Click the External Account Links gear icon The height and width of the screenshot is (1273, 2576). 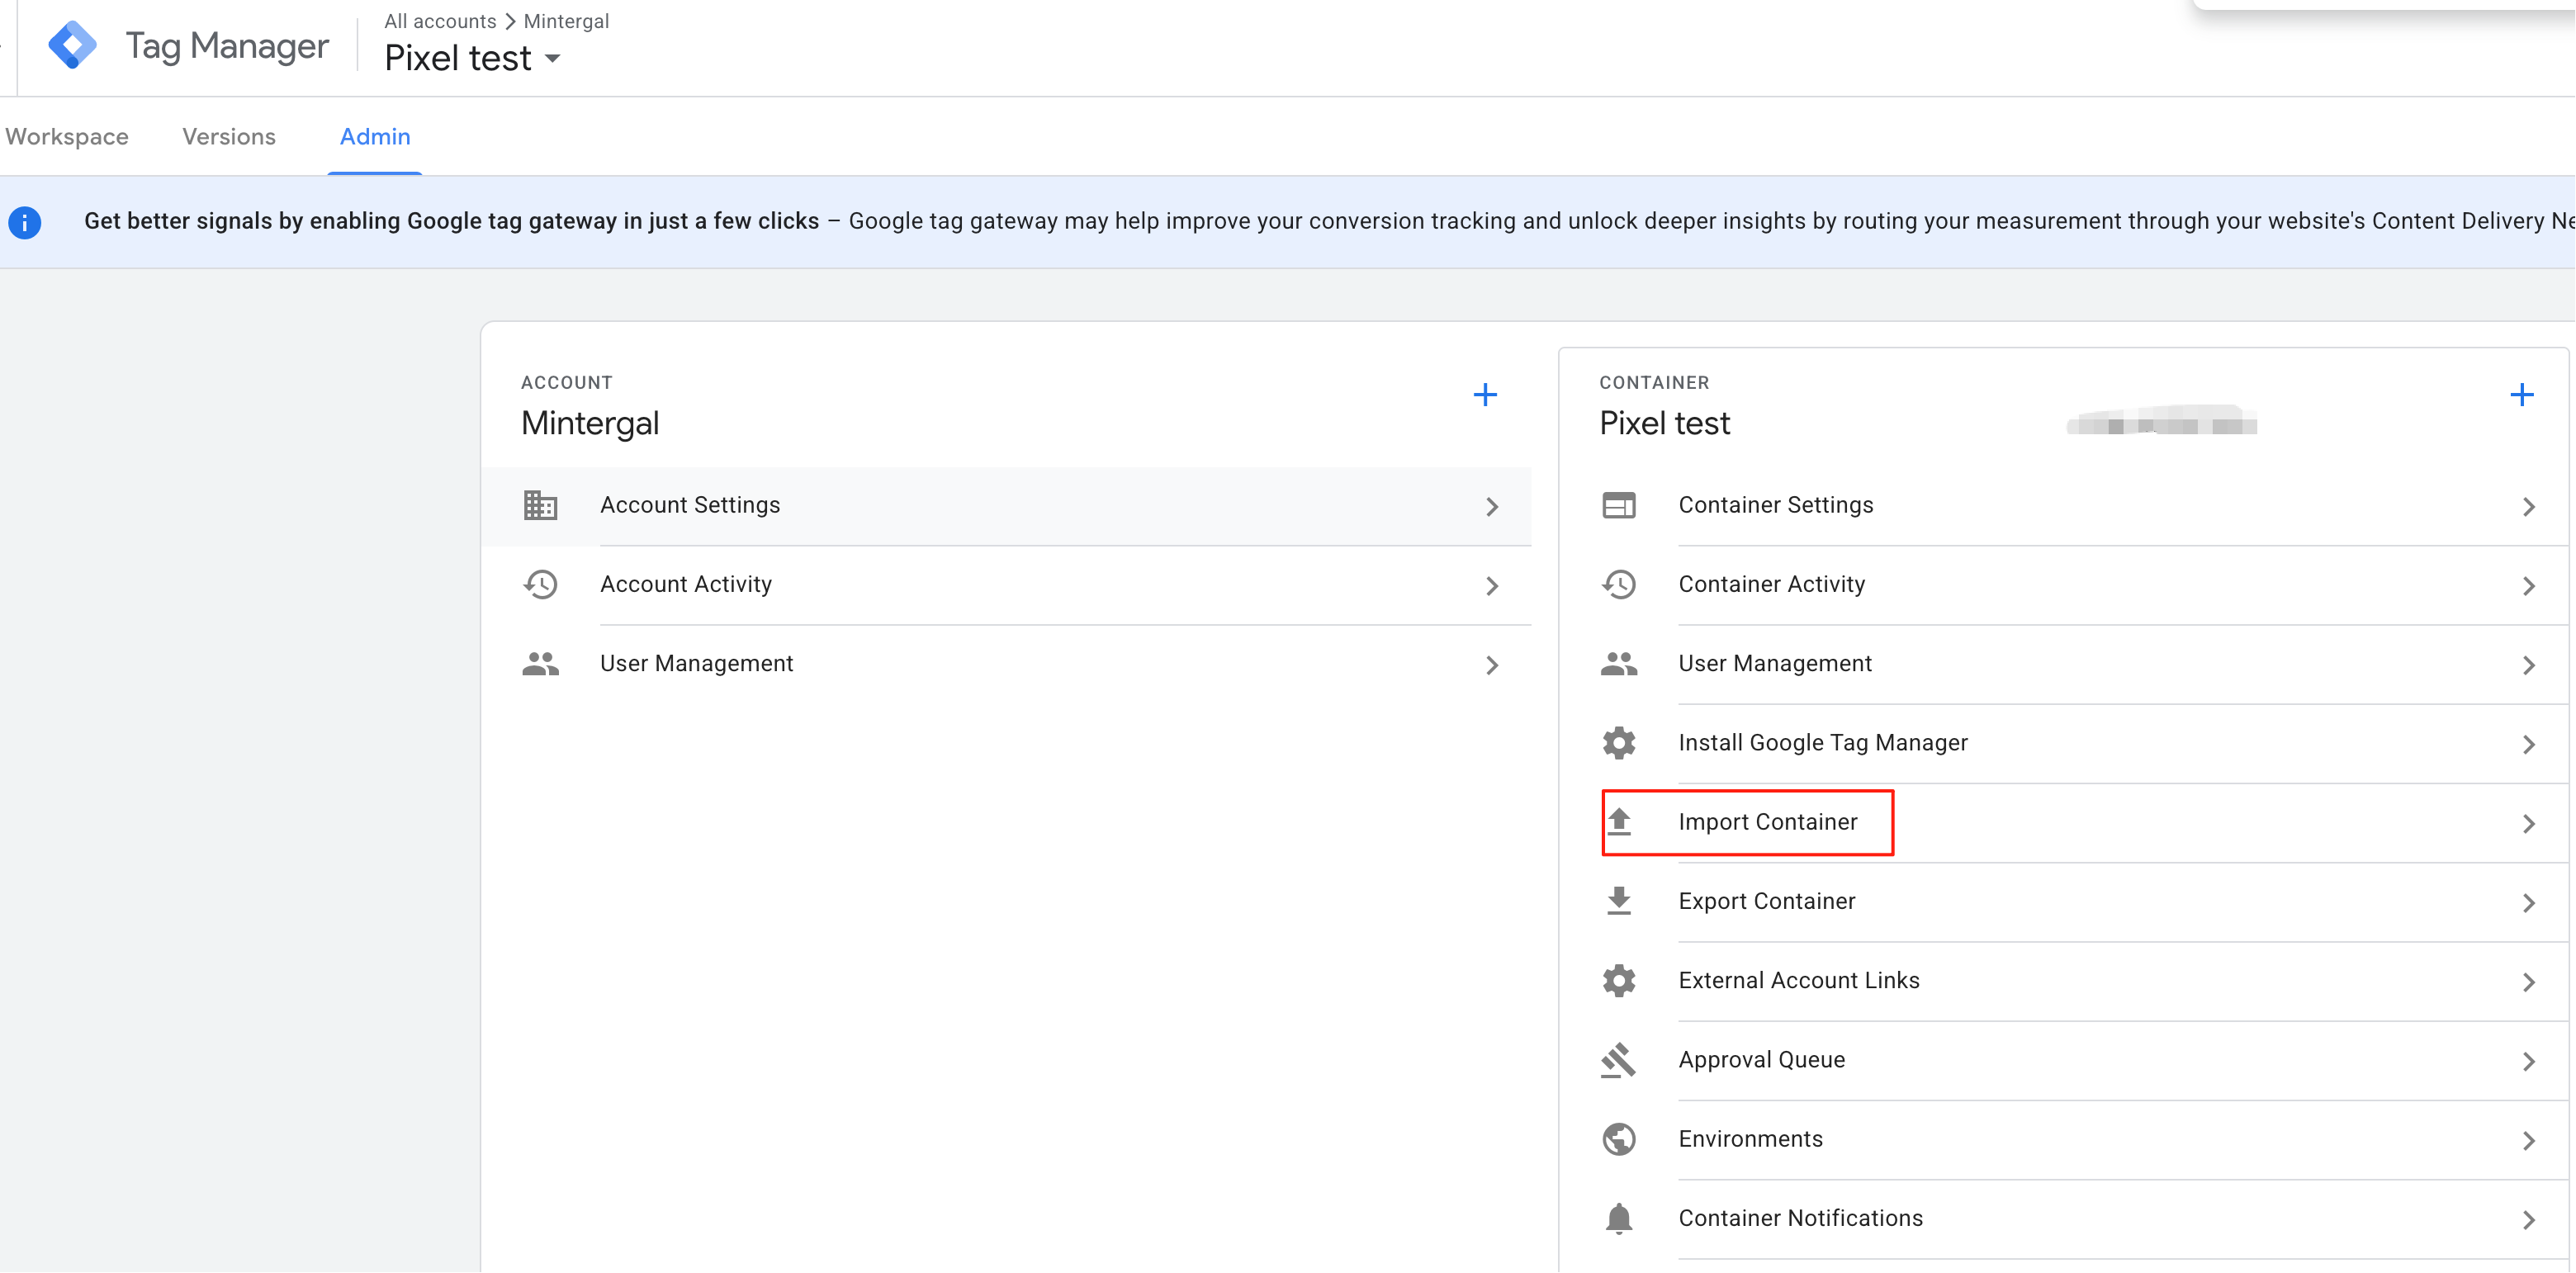(1619, 981)
